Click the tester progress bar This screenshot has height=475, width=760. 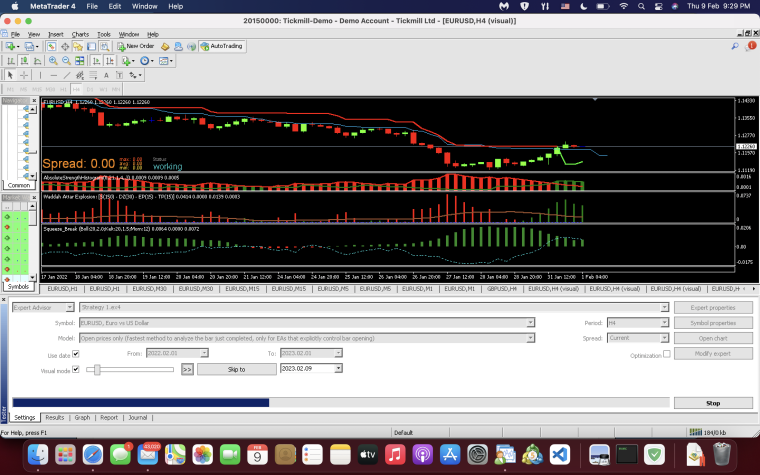[x=341, y=403]
